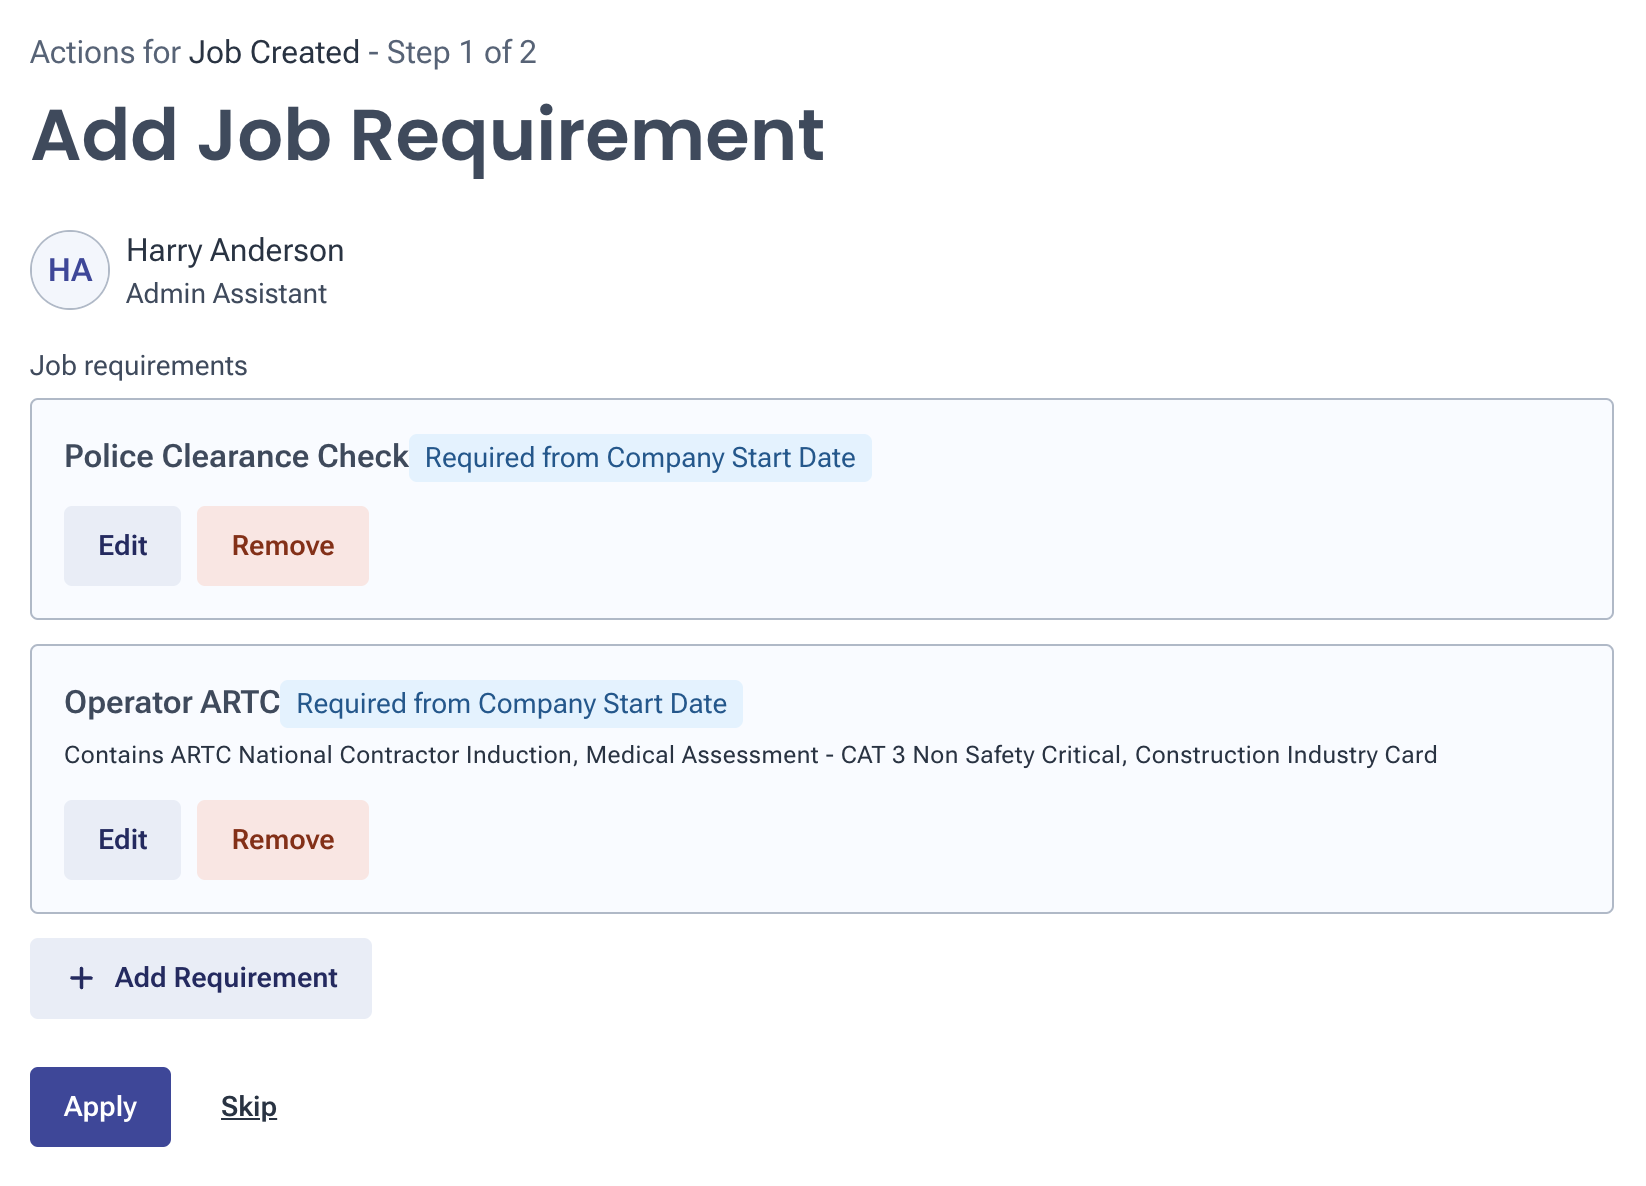This screenshot has width=1646, height=1186.
Task: Select the 'Job Created' breadcrumb text
Action: 274,52
